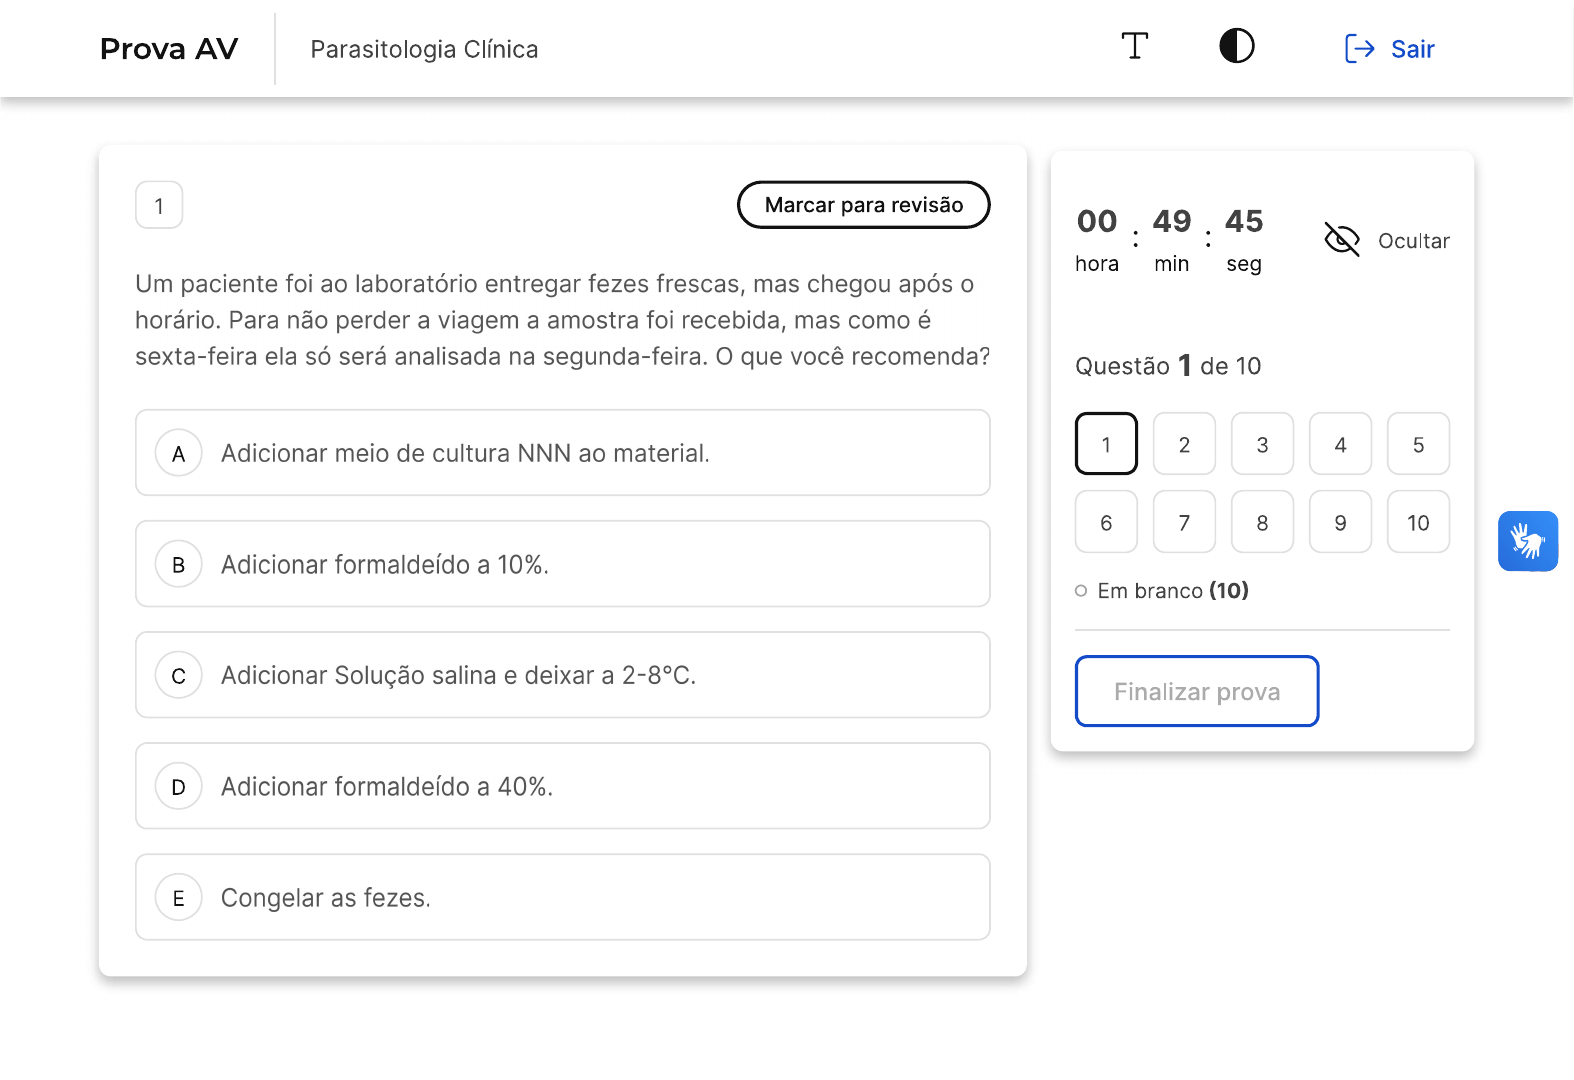Viewport: 1574px width, 1080px height.
Task: Toggle the high contrast mode icon
Action: pyautogui.click(x=1236, y=47)
